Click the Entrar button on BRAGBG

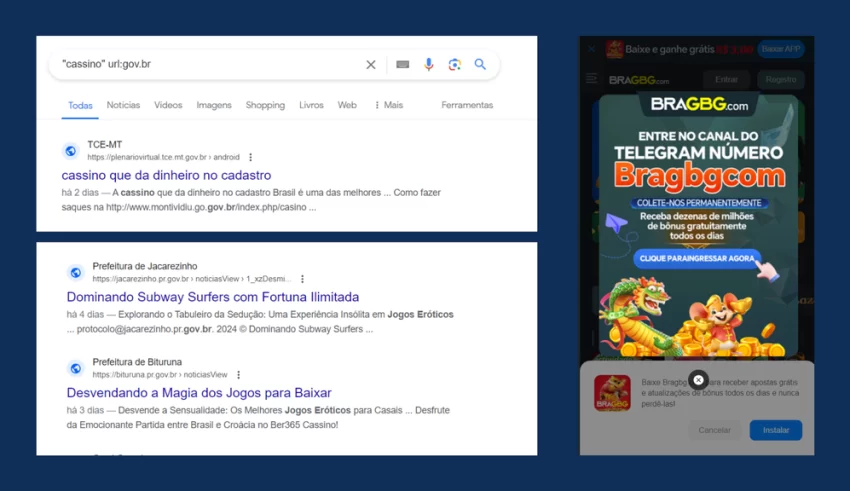point(726,79)
